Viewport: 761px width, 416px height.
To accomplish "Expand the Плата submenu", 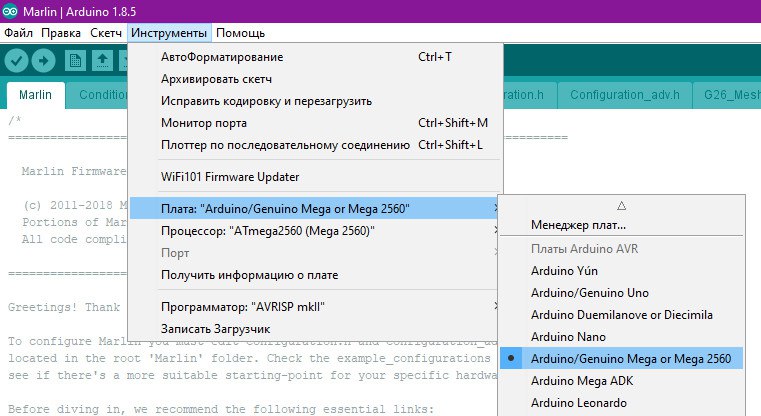I will 314,209.
